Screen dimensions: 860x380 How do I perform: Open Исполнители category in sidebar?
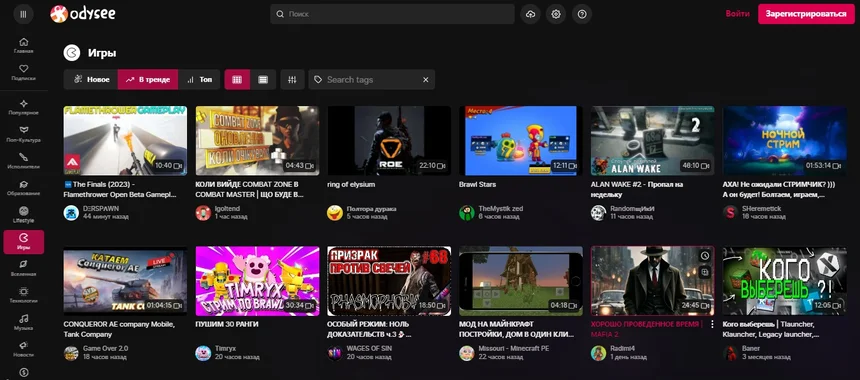(x=24, y=161)
